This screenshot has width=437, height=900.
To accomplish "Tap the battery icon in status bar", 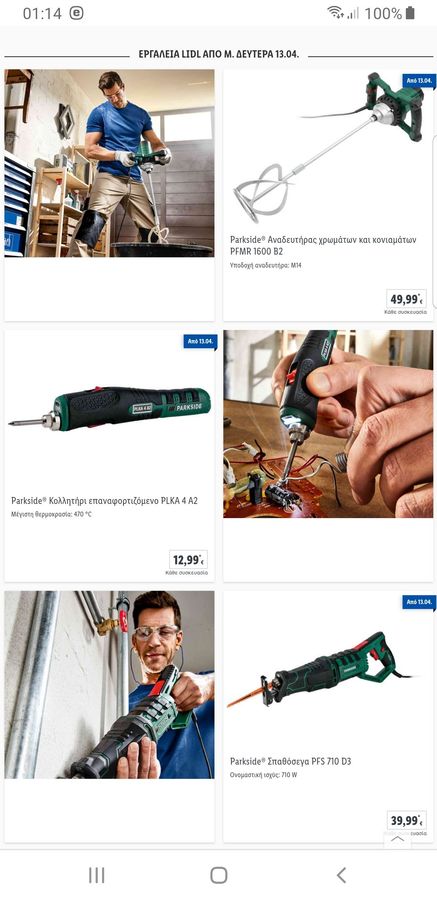I will pyautogui.click(x=409, y=13).
